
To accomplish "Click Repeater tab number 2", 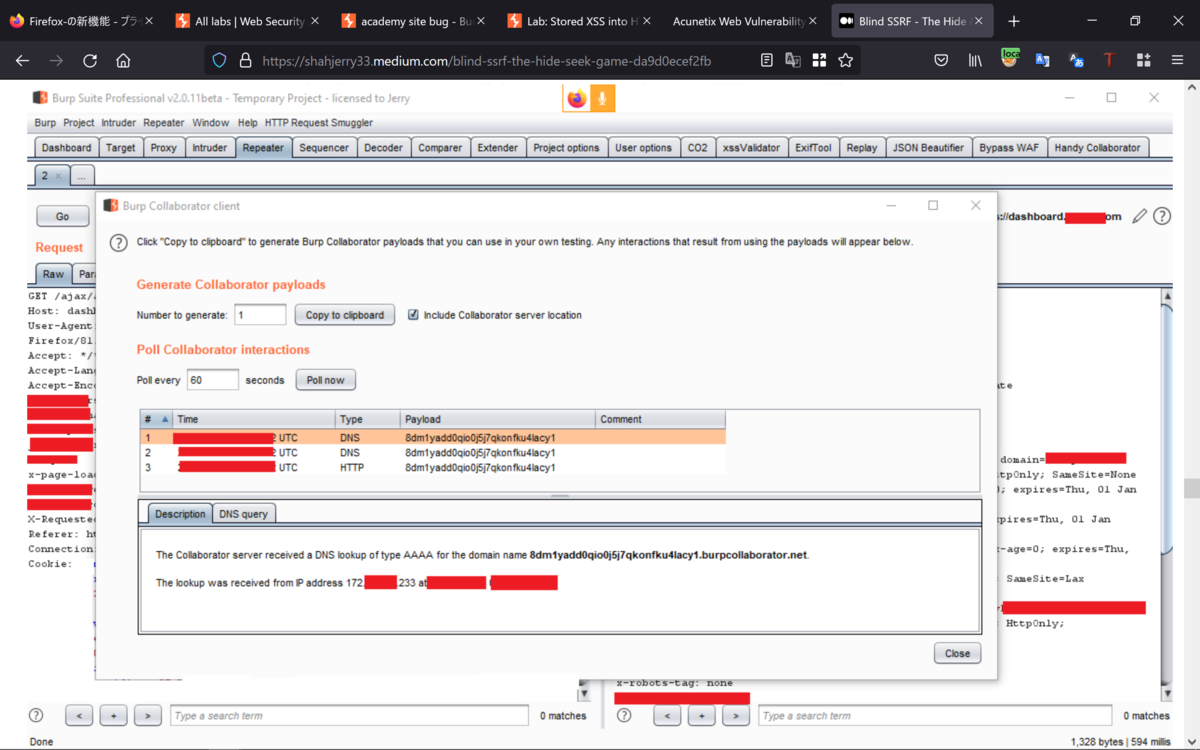I will [x=51, y=176].
